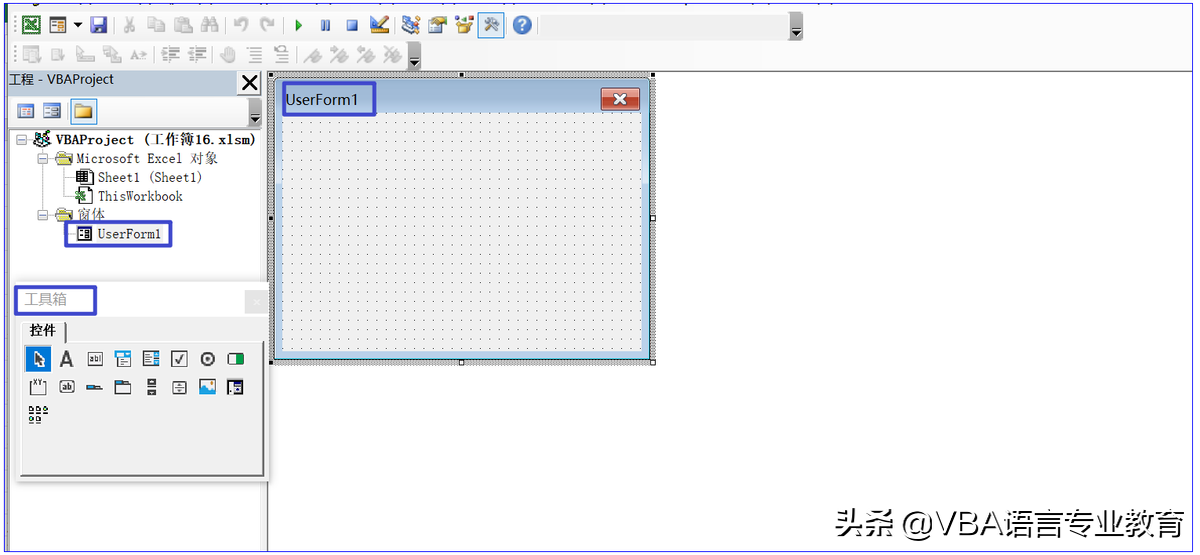Click the Reset stop button
Screen dimensions: 1200x555
pos(352,25)
